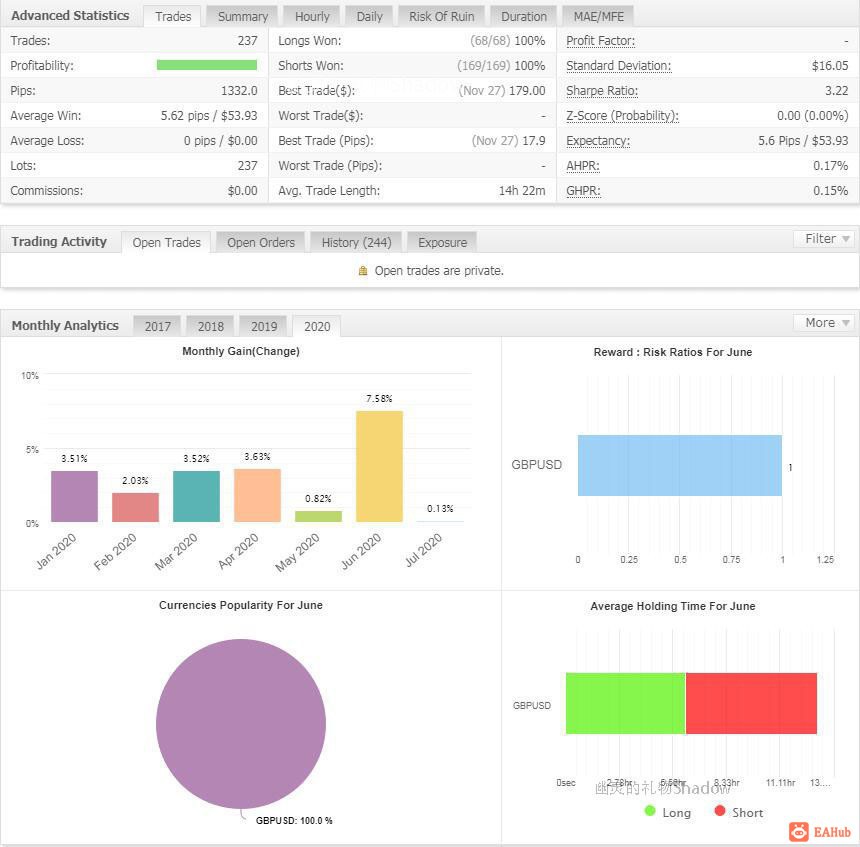The image size is (860, 847).
Task: Click the Feb 2020 red bar
Action: click(135, 507)
